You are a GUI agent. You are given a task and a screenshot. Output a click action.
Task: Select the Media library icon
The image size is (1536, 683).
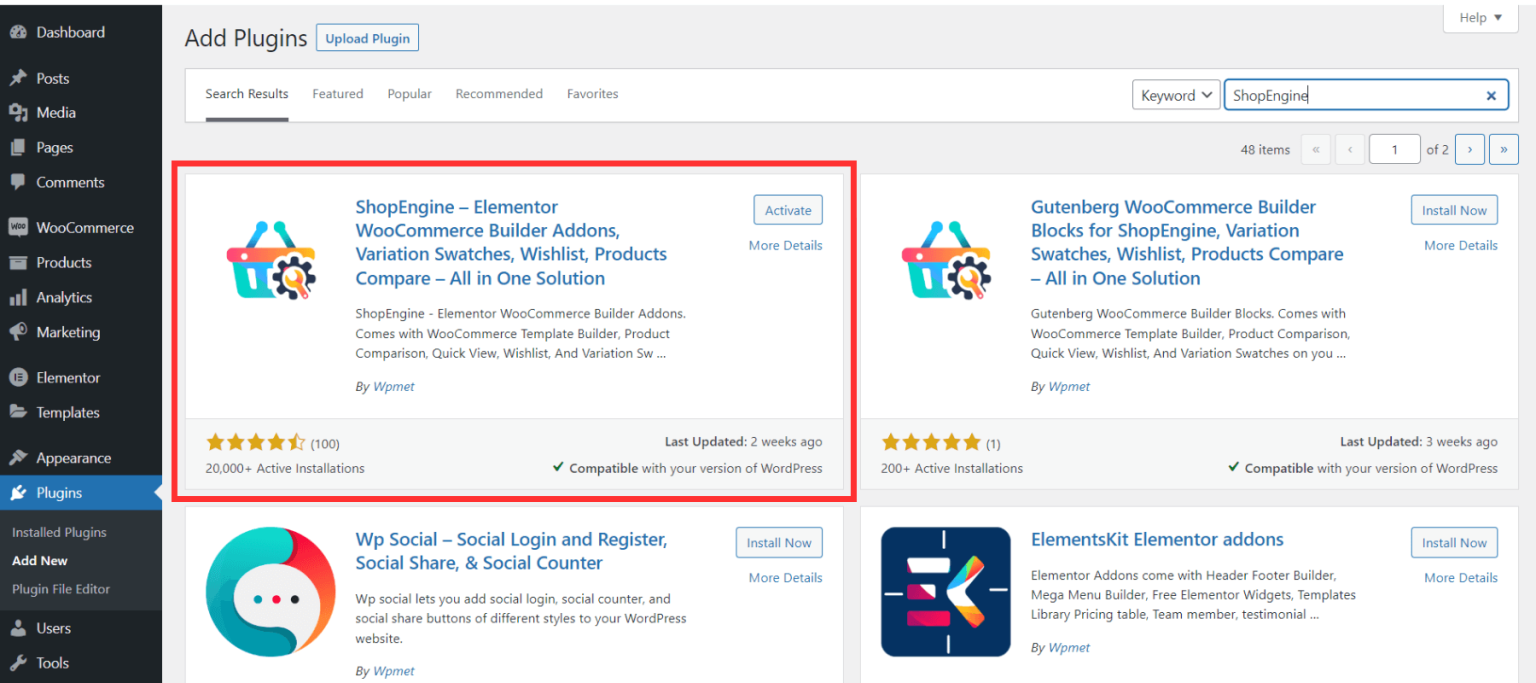pos(19,112)
